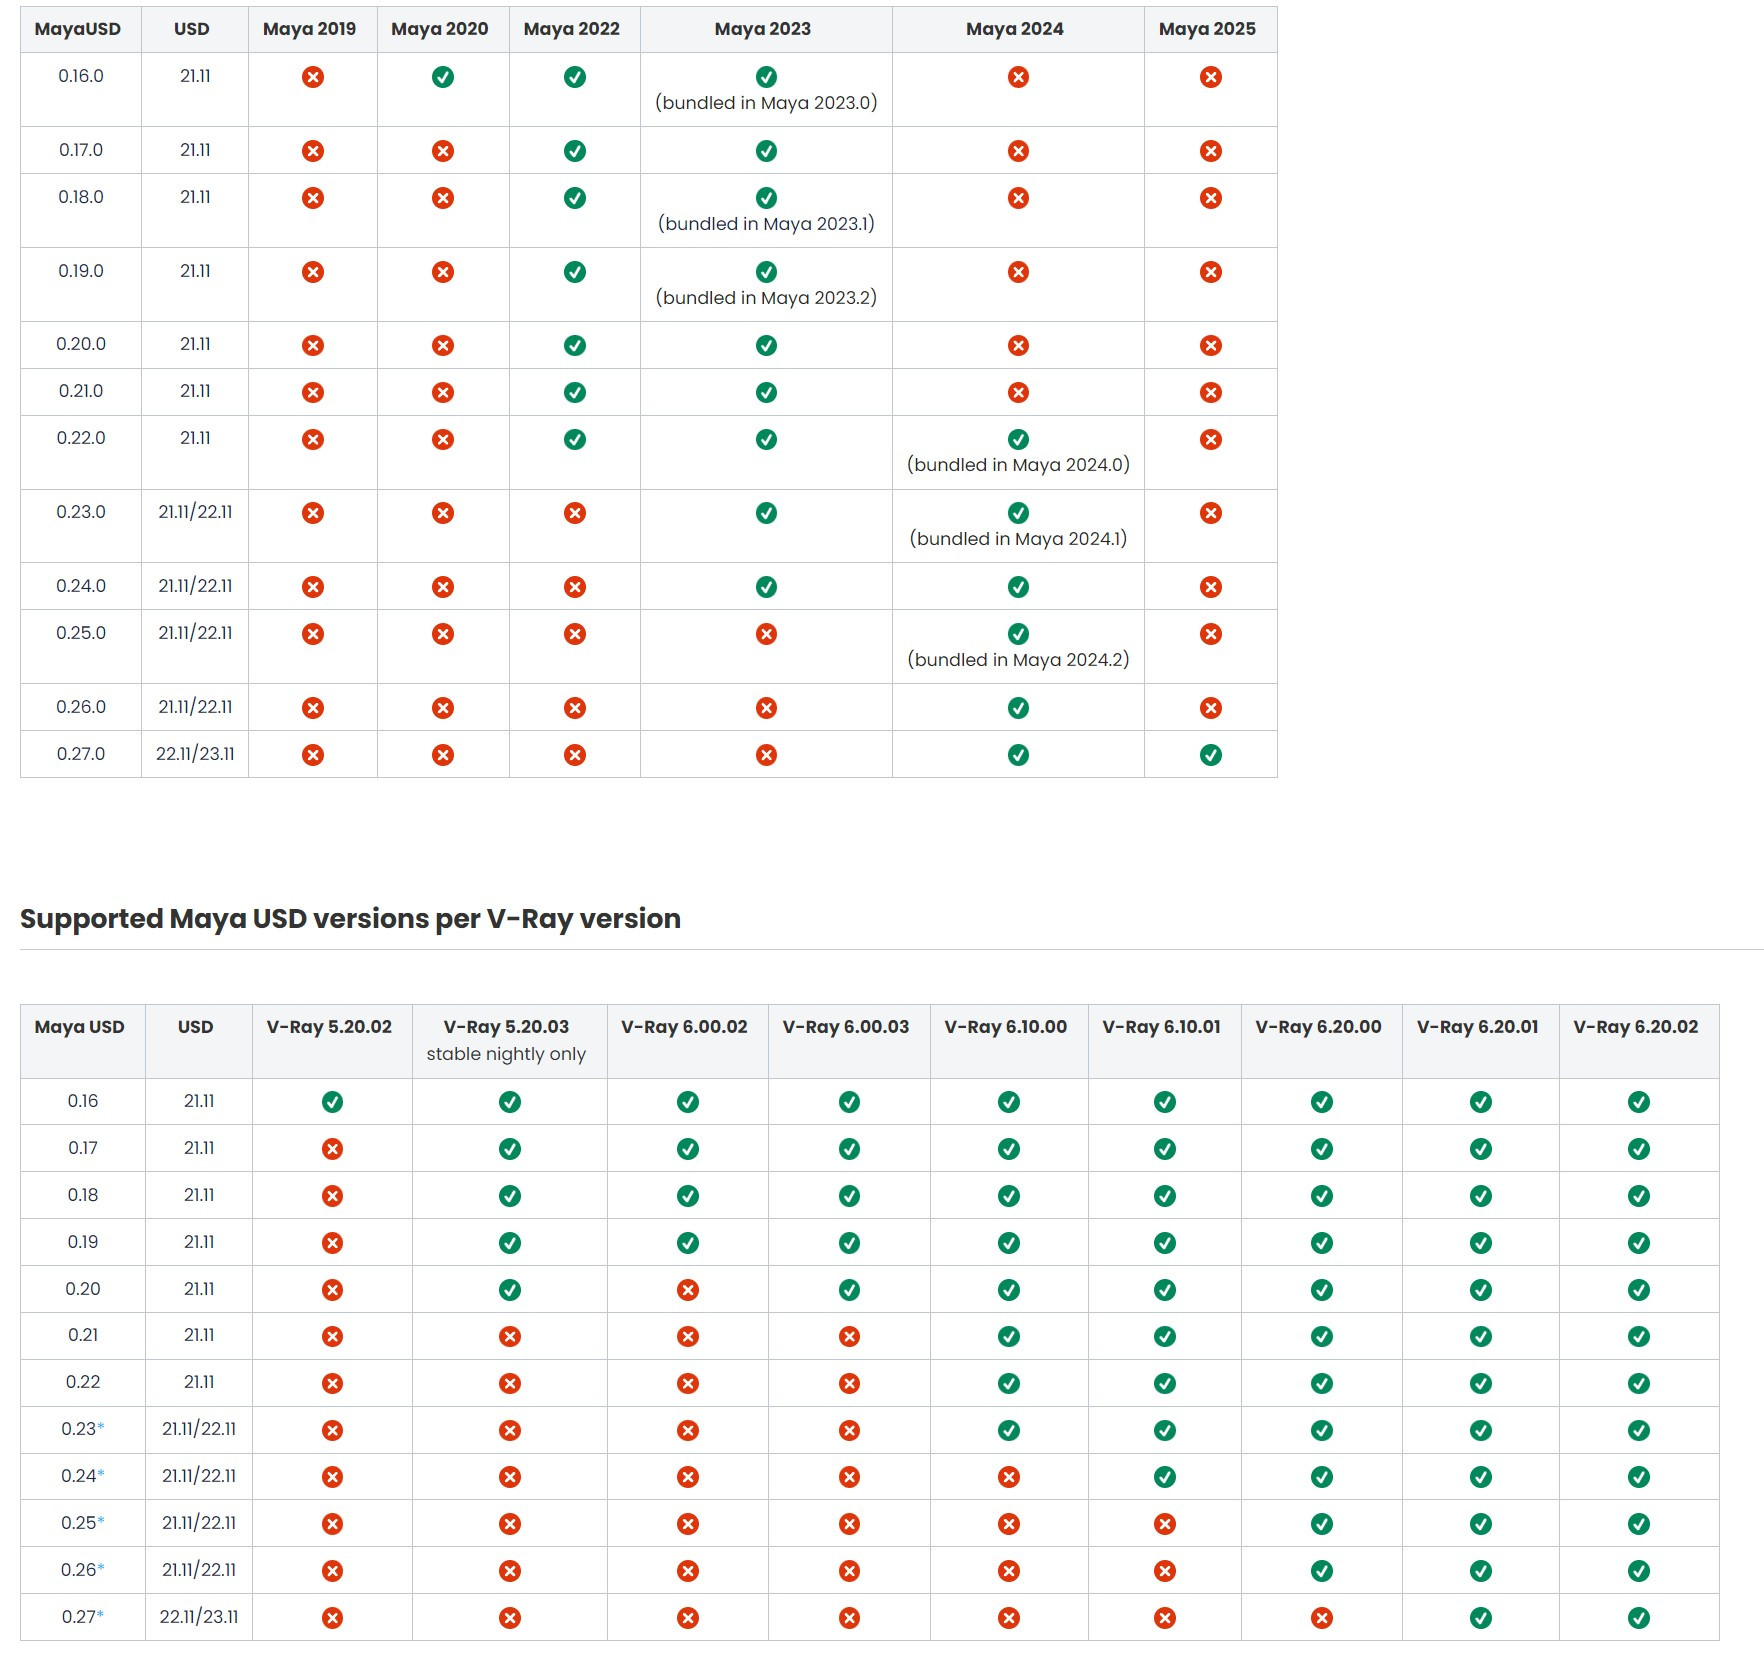Click the green check for Maya USD 0.20 under V-Ray 5.20.03
This screenshot has width=1764, height=1669.
coord(510,1290)
